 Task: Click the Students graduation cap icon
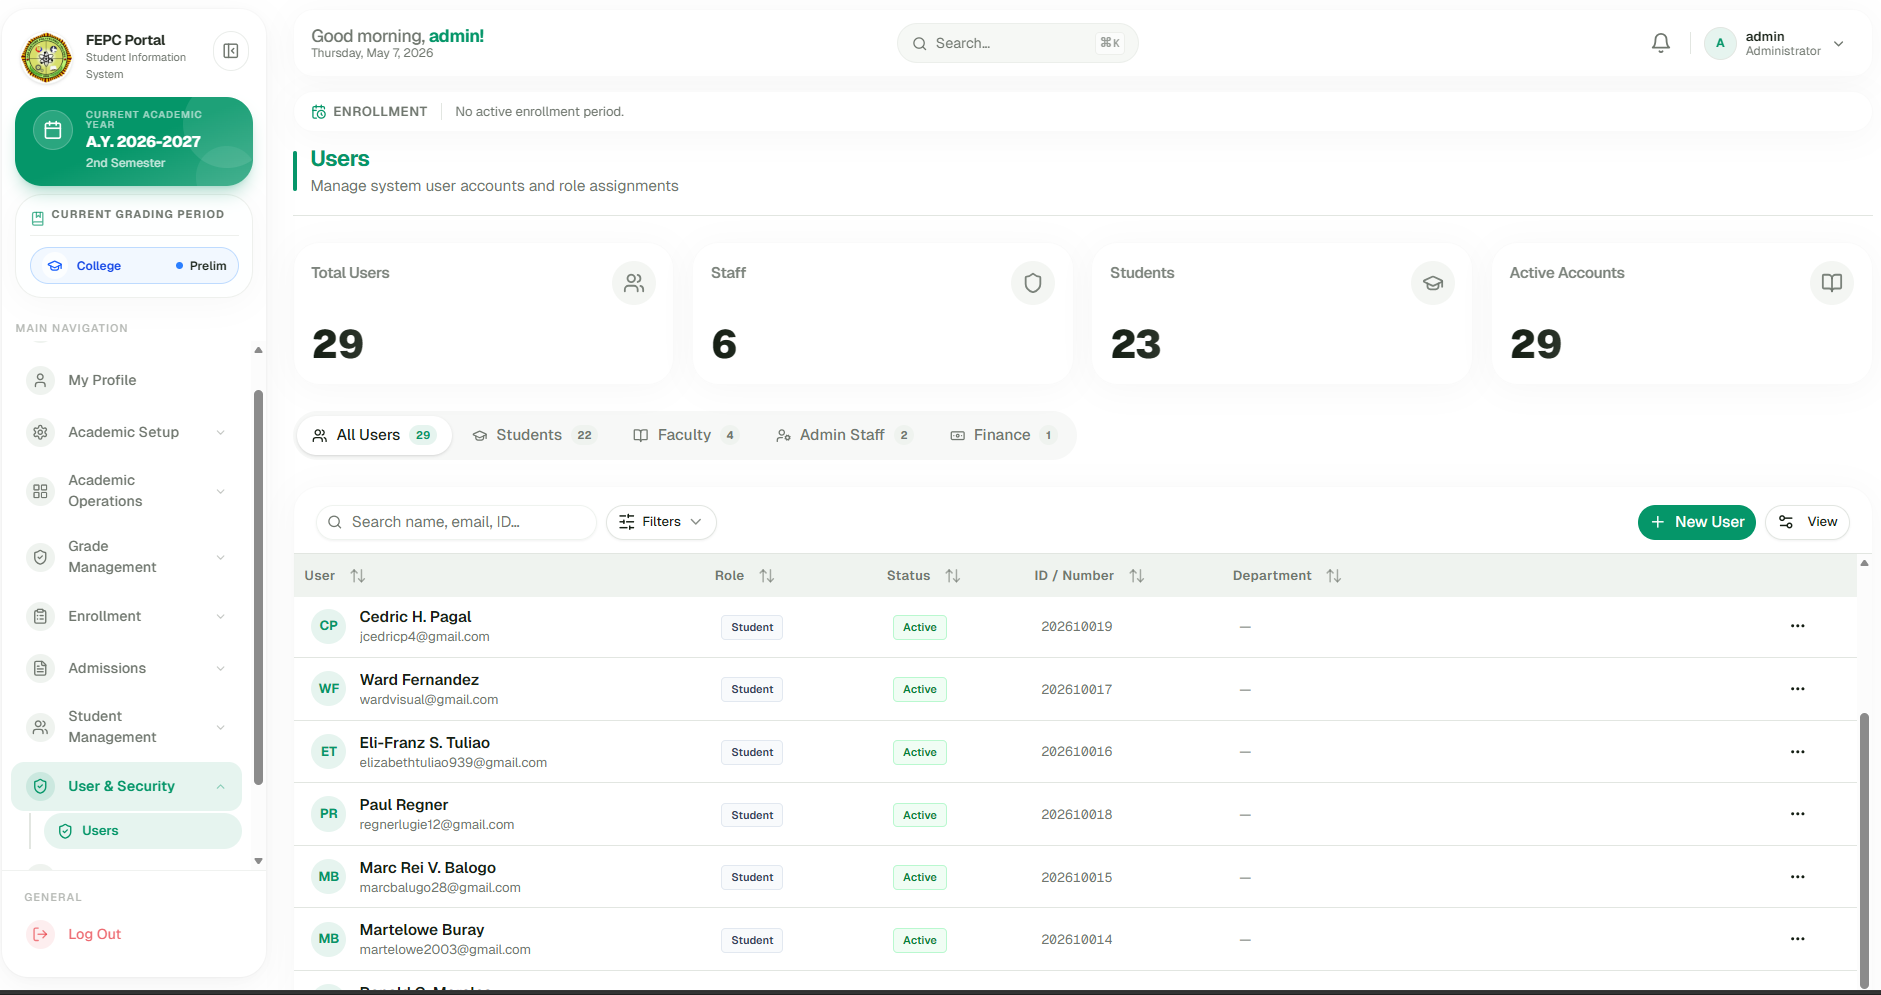[x=1433, y=283]
